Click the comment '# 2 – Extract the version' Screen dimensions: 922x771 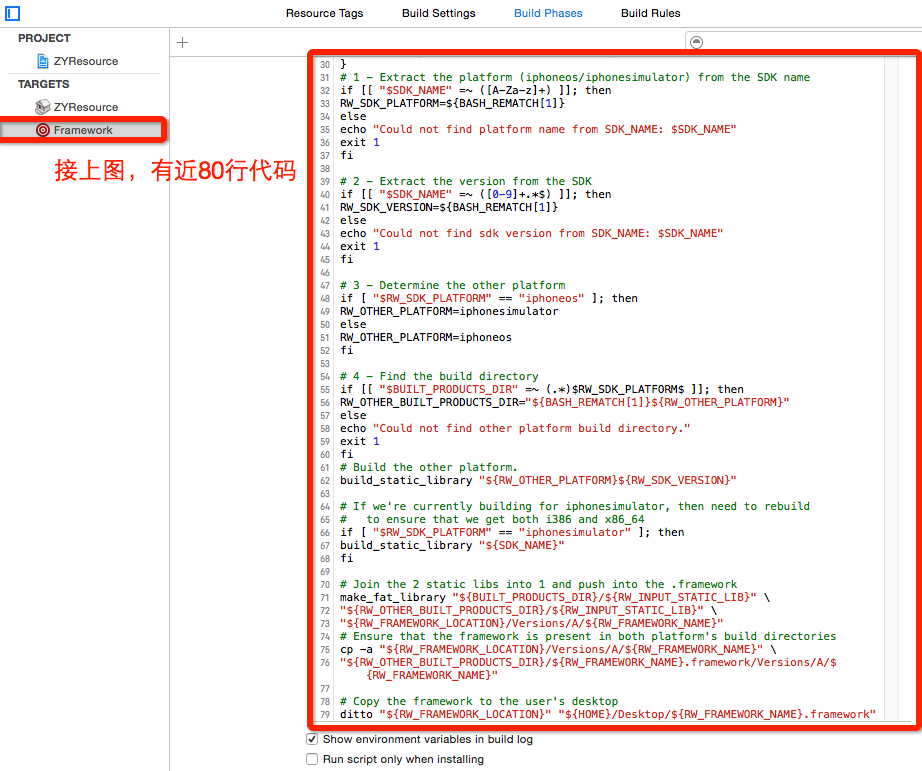point(466,181)
